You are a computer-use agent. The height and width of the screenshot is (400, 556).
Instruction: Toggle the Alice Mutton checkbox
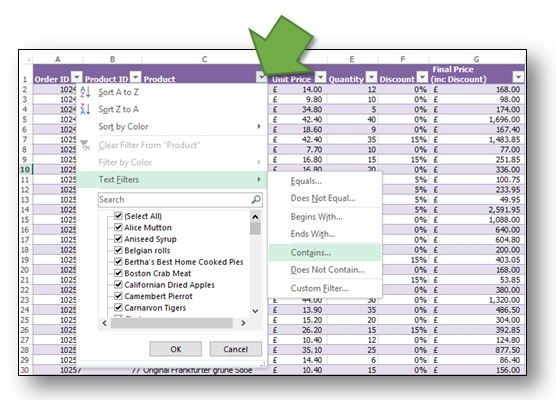coord(118,227)
